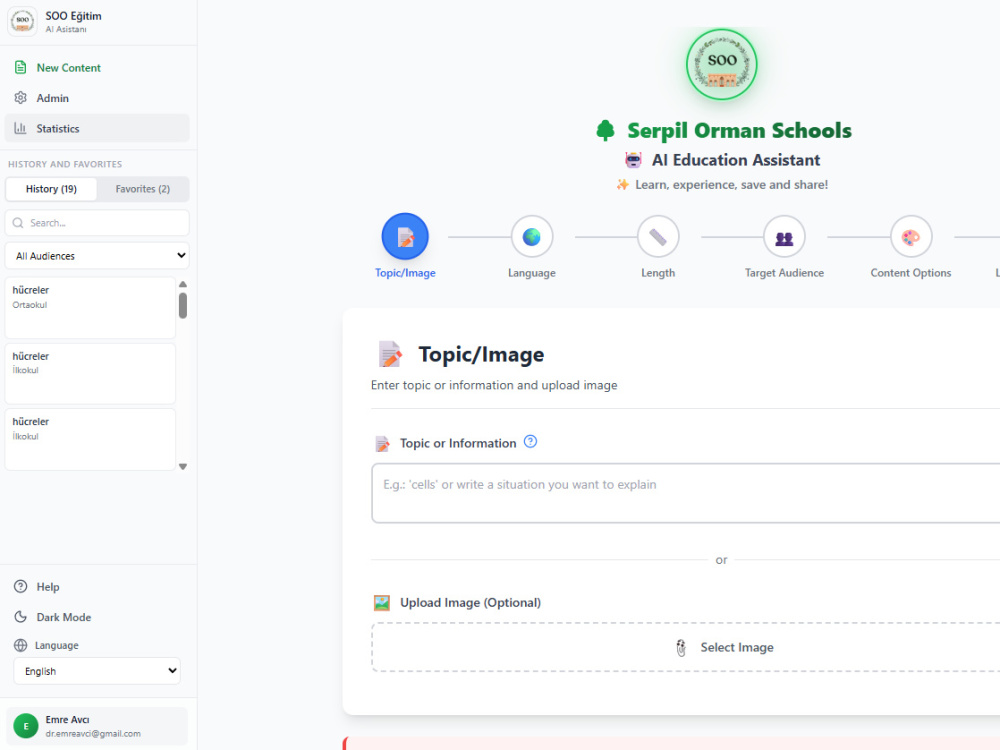Open the All Audiences dropdown

pos(97,256)
